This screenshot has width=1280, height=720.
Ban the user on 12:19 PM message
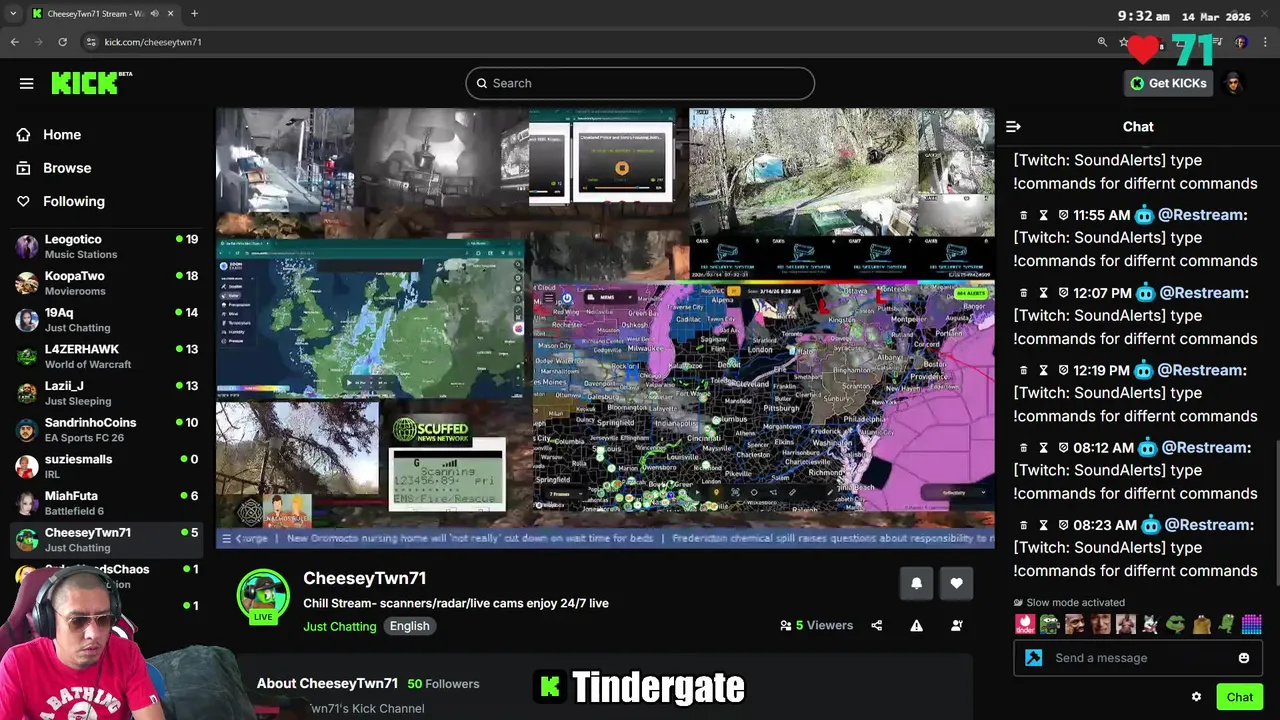click(1063, 370)
